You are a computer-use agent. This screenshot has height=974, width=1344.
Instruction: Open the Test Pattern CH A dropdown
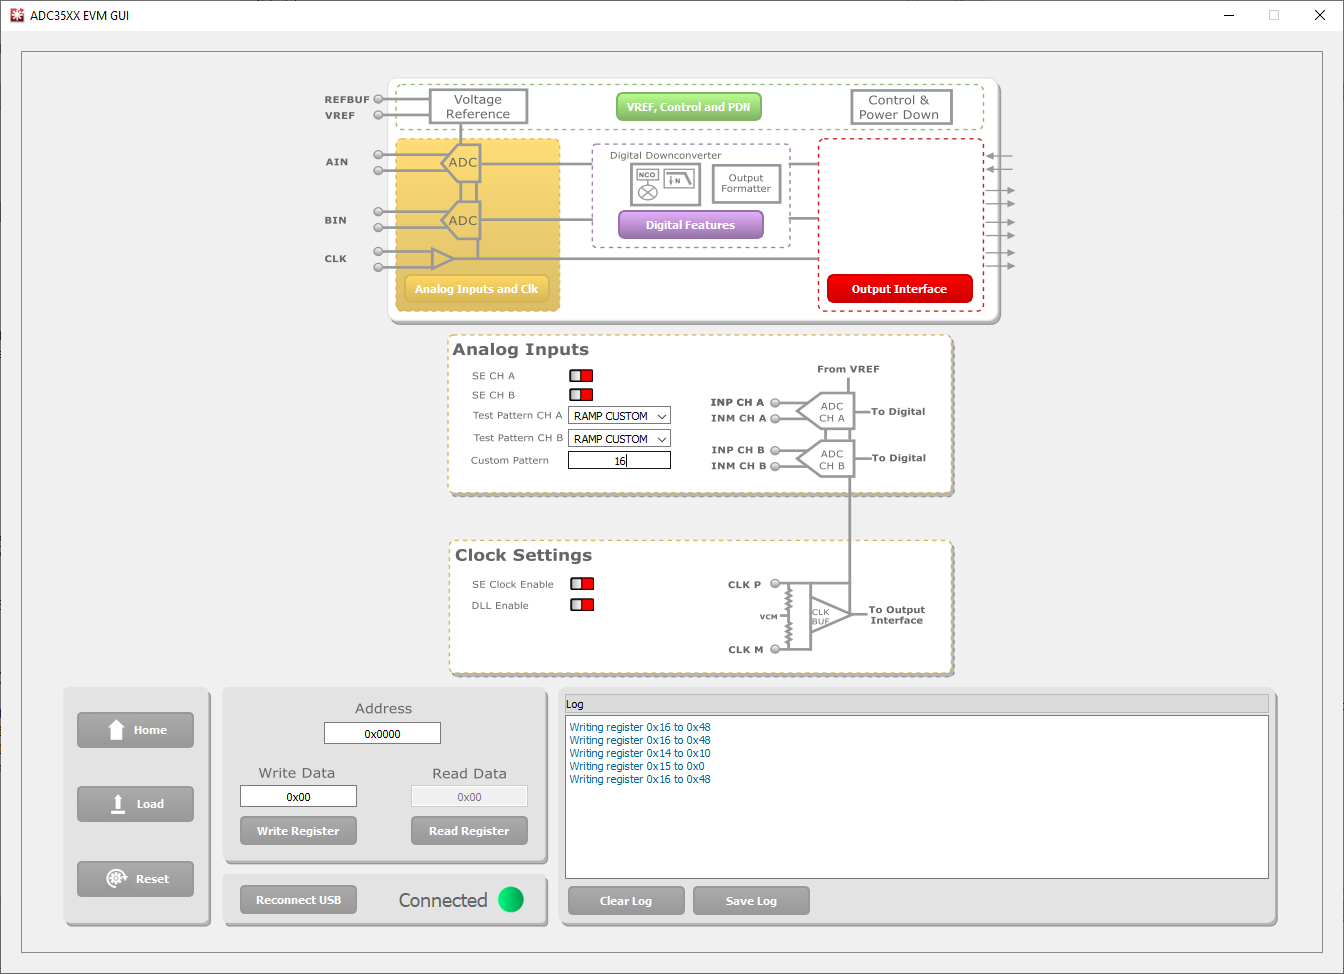point(619,416)
